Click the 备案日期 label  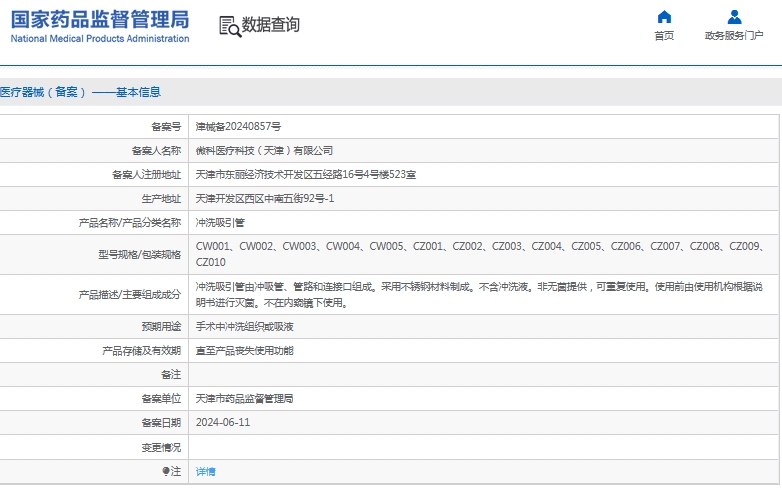tap(161, 423)
